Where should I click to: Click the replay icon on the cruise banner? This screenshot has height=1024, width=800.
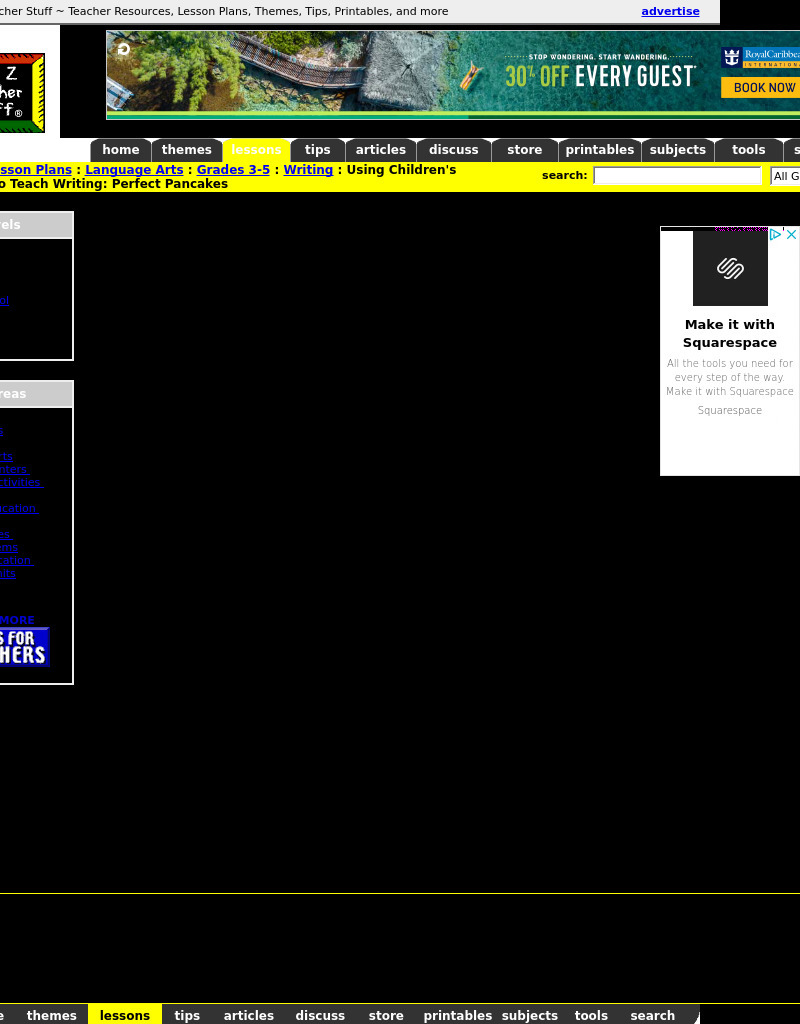[x=123, y=49]
